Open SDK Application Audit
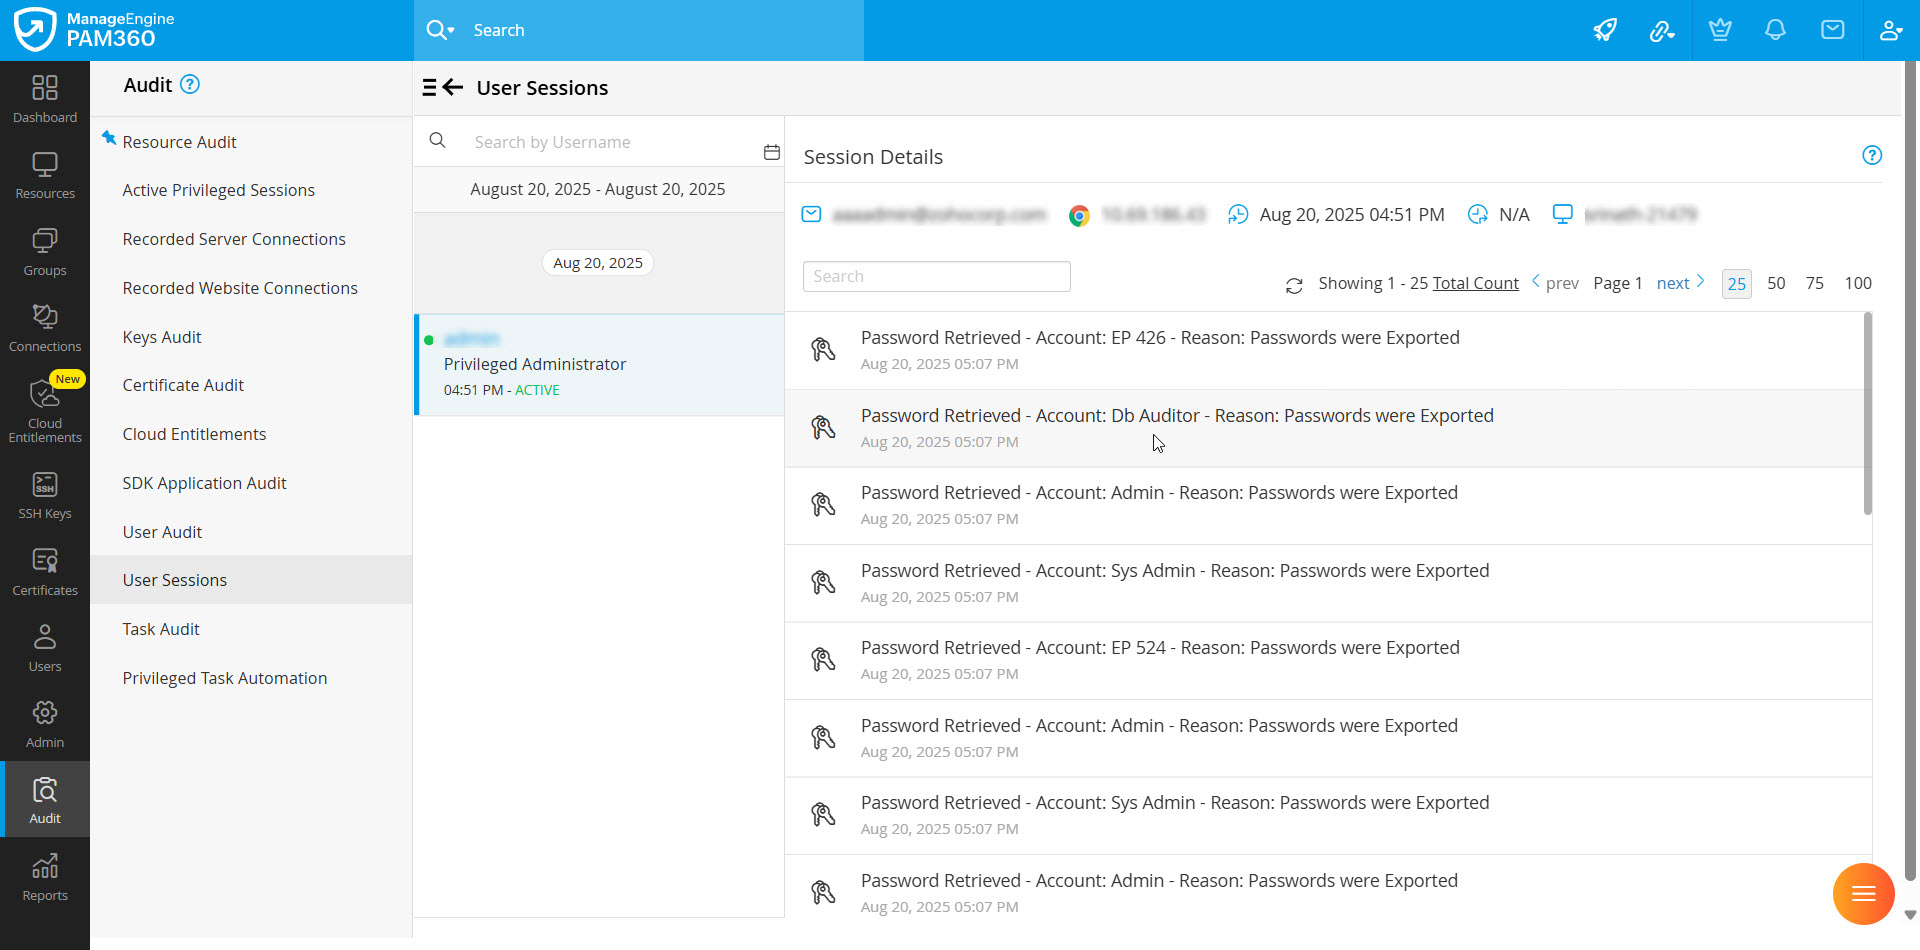This screenshot has width=1920, height=950. pyautogui.click(x=204, y=483)
